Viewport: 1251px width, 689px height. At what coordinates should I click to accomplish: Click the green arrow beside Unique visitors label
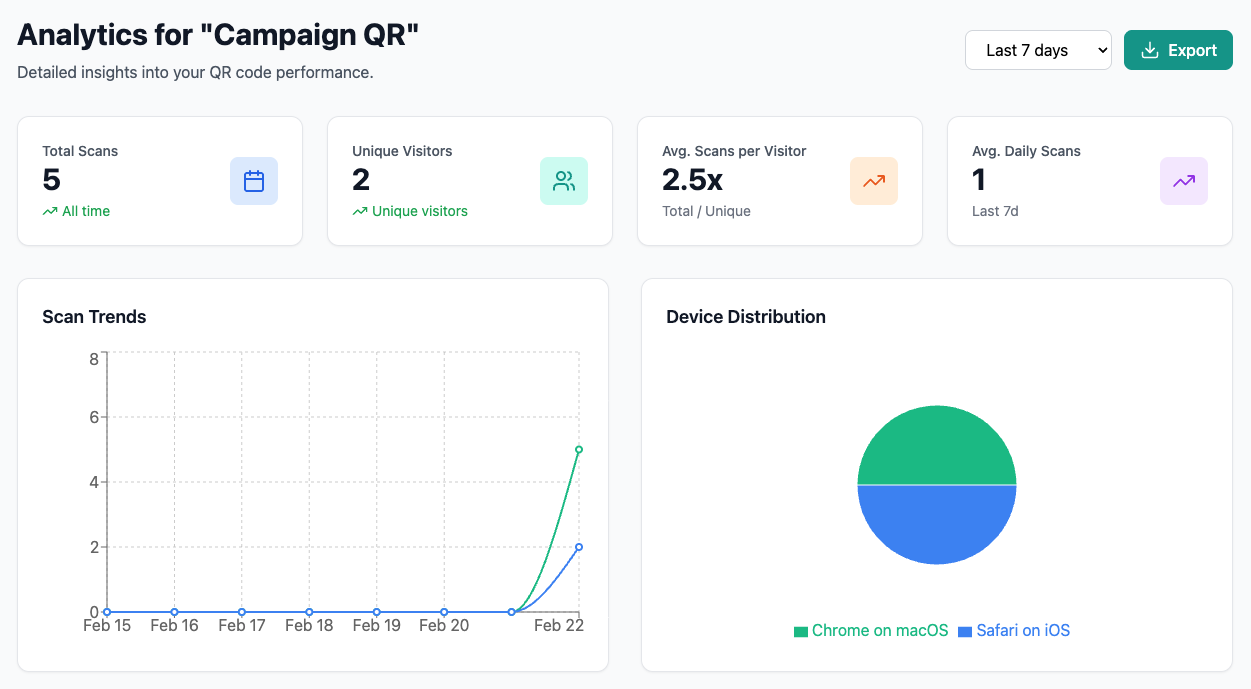358,211
